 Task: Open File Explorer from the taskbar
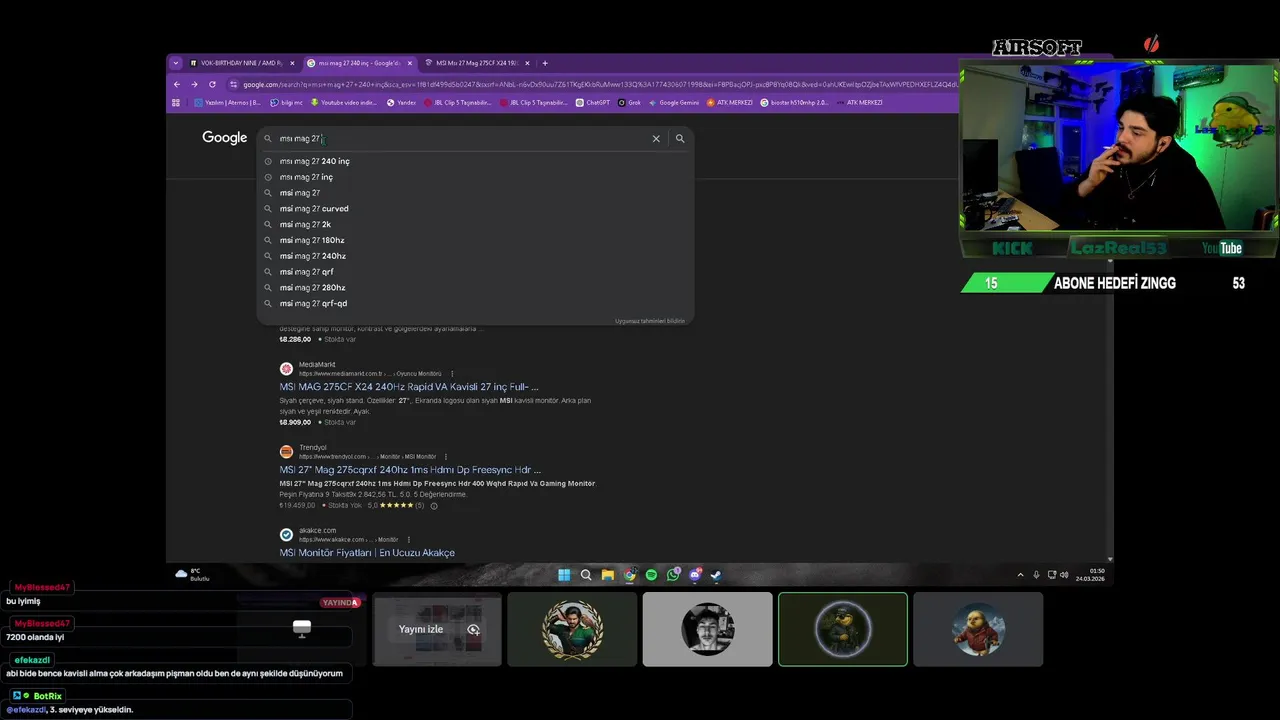607,575
